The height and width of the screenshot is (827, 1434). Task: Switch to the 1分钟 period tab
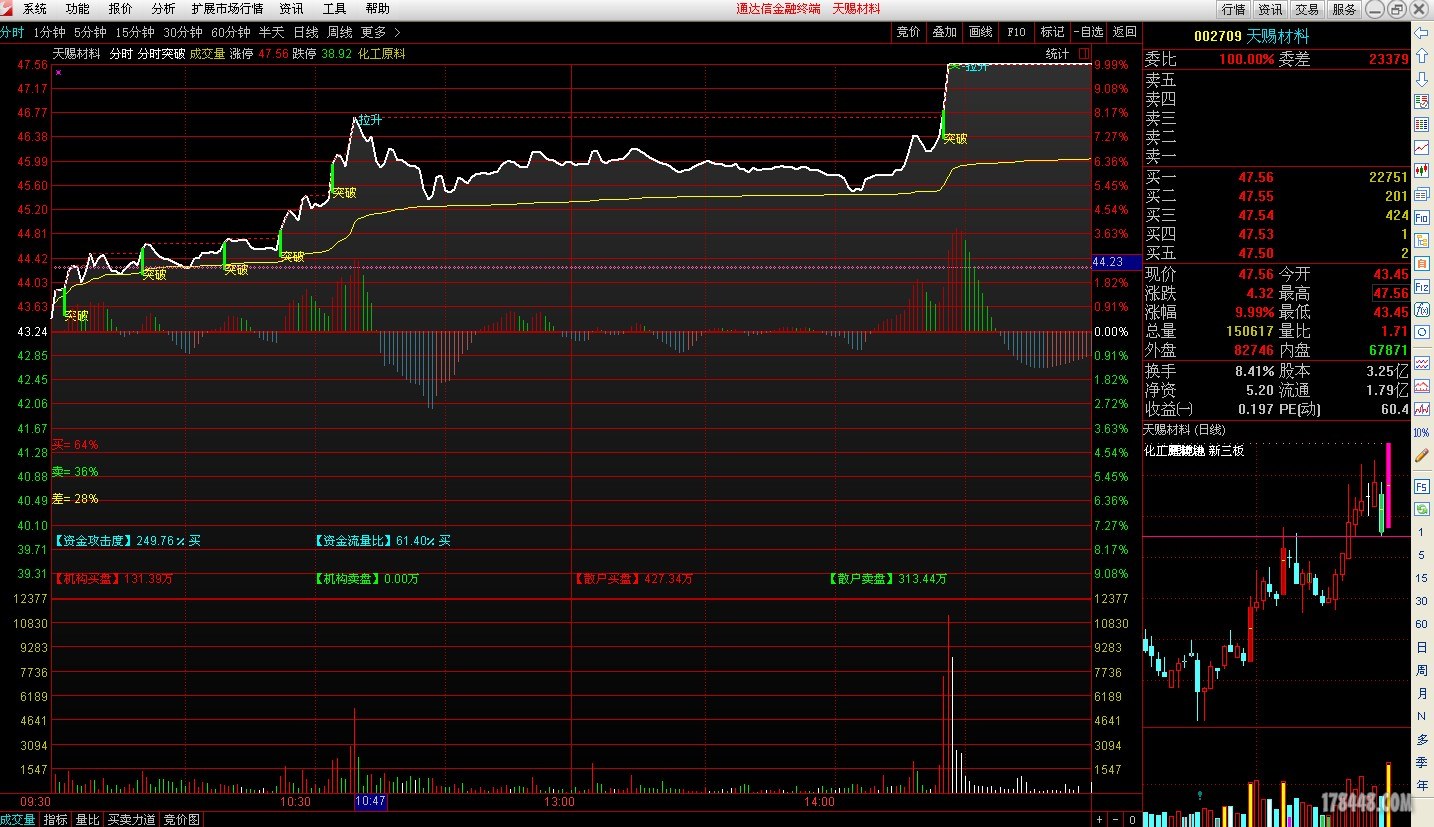click(49, 32)
